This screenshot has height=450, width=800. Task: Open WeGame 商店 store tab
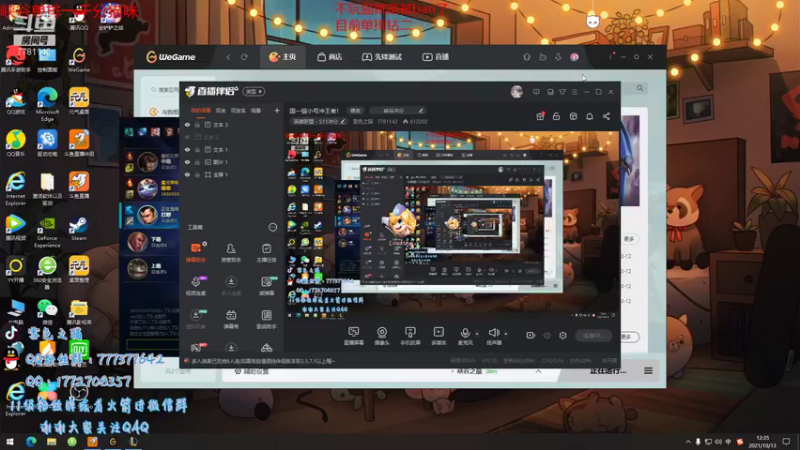tap(330, 57)
